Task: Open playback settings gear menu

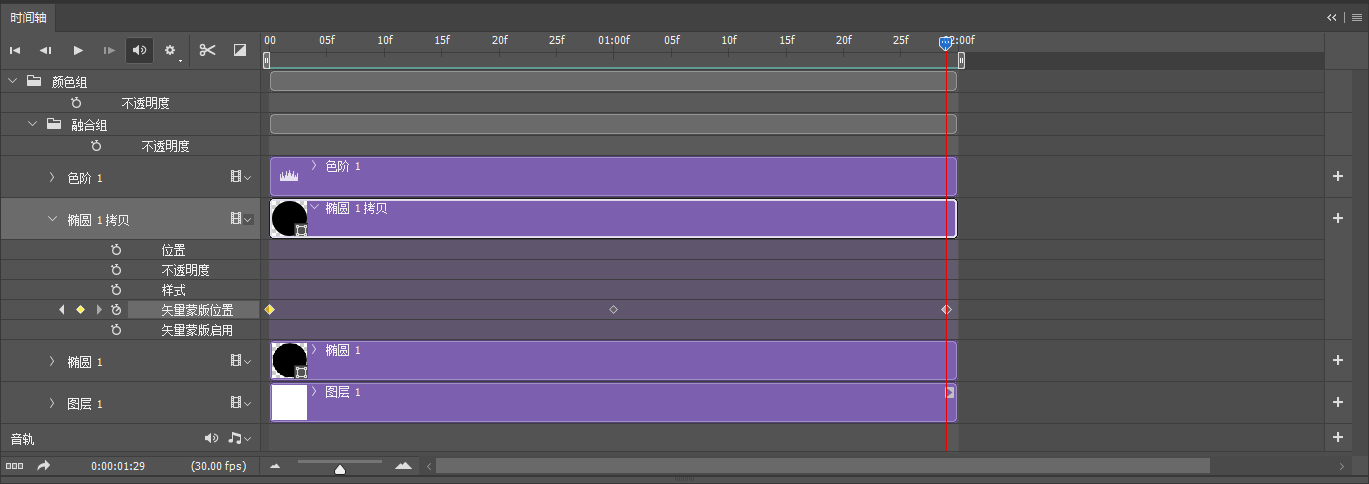Action: (x=170, y=50)
